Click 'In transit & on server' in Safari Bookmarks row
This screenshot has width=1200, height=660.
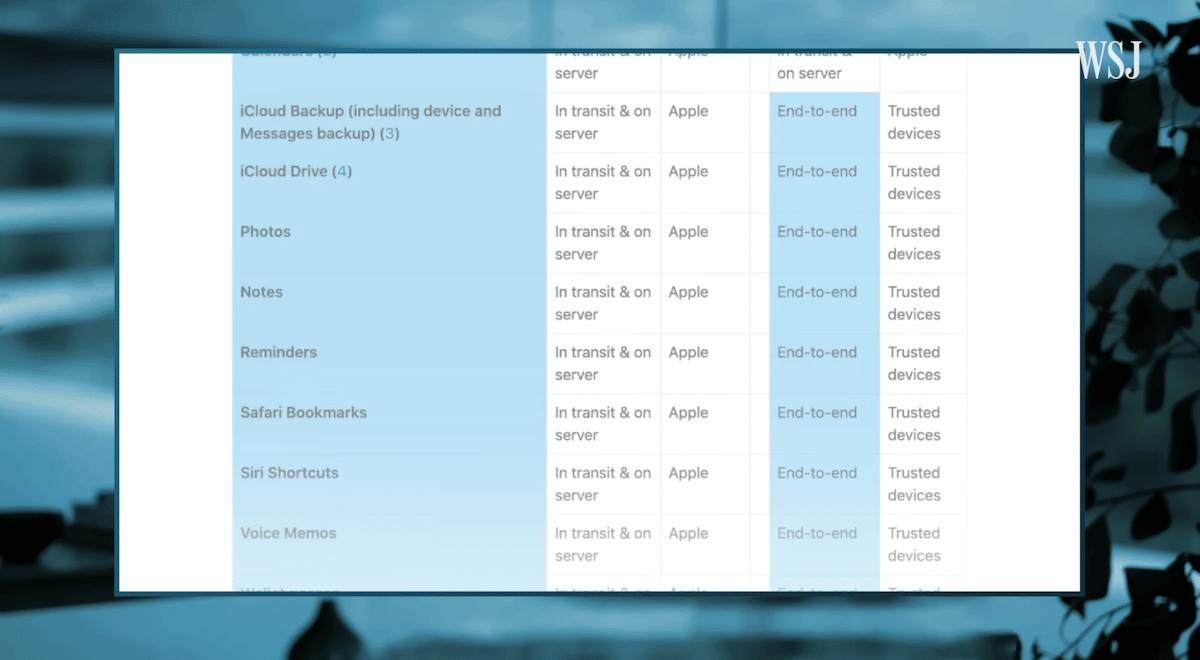(603, 423)
